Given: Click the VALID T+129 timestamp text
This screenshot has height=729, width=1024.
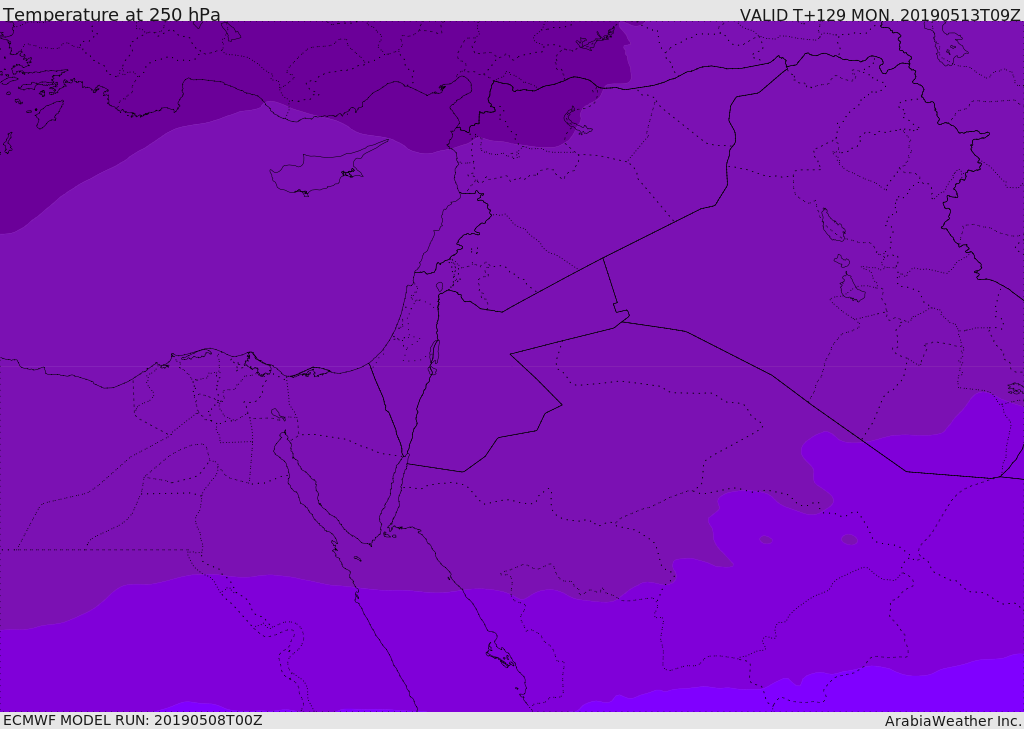Looking at the screenshot, I should [879, 15].
